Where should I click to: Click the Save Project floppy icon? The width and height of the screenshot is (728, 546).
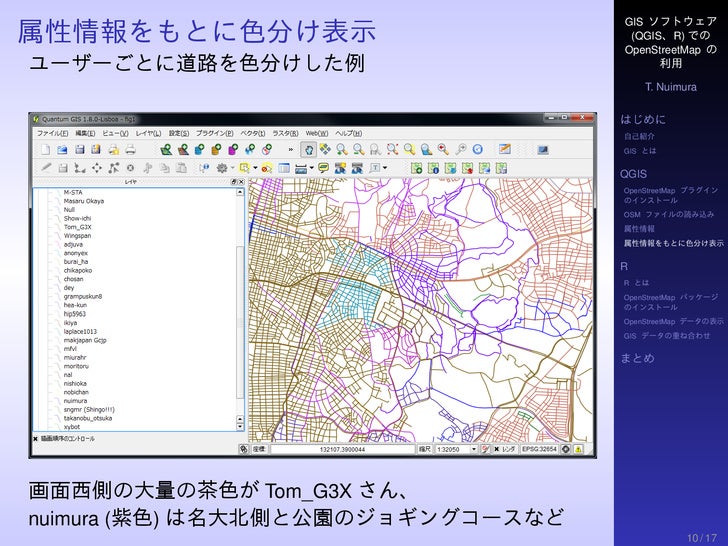(79, 150)
